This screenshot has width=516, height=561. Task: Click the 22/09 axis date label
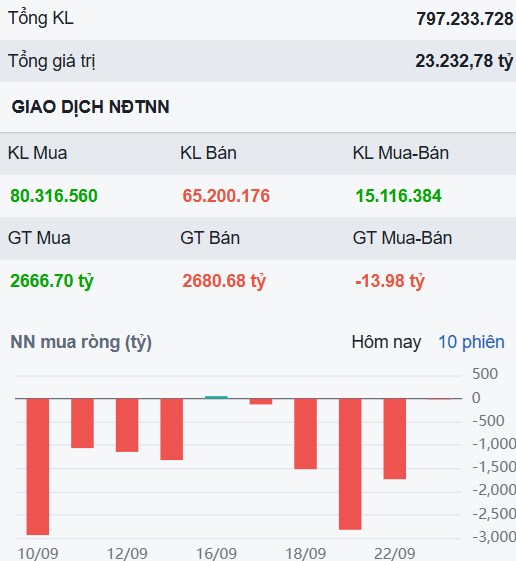[395, 554]
